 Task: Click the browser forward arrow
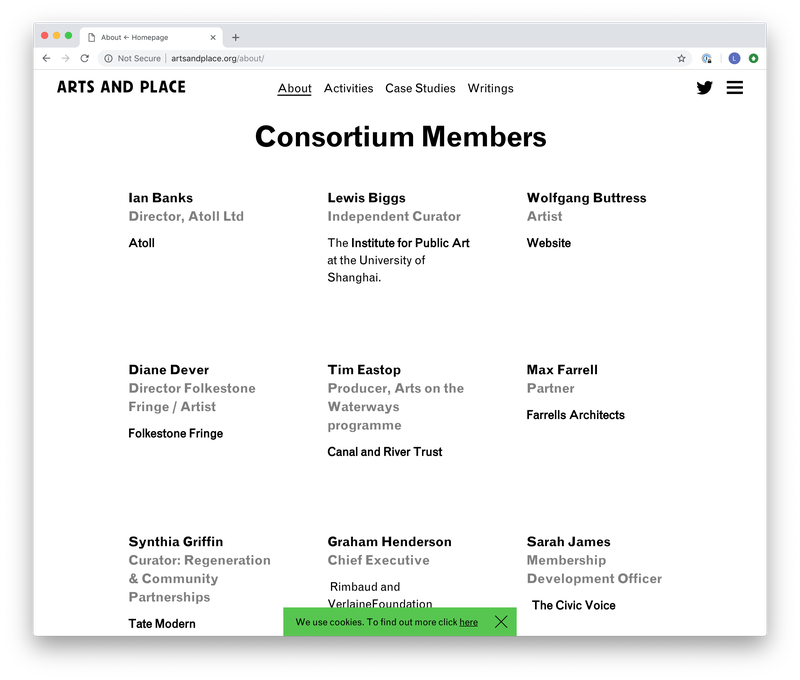pyautogui.click(x=65, y=58)
